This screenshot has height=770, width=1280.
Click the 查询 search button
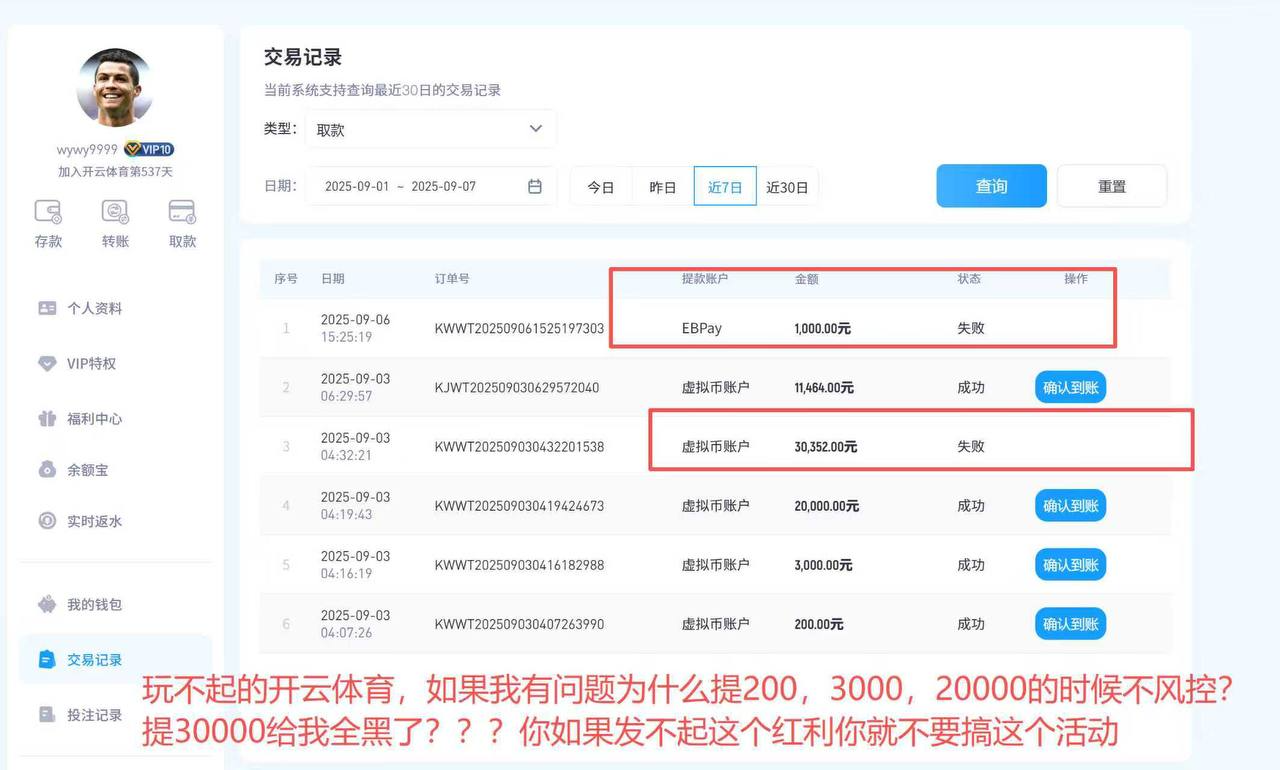click(x=991, y=185)
